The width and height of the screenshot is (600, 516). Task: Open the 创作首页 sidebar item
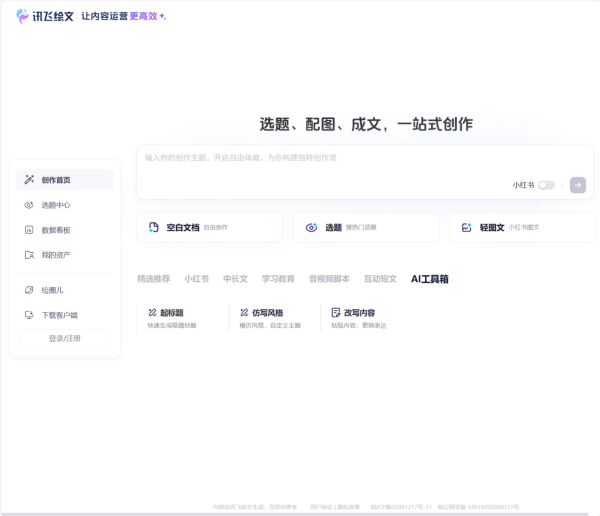pos(65,180)
